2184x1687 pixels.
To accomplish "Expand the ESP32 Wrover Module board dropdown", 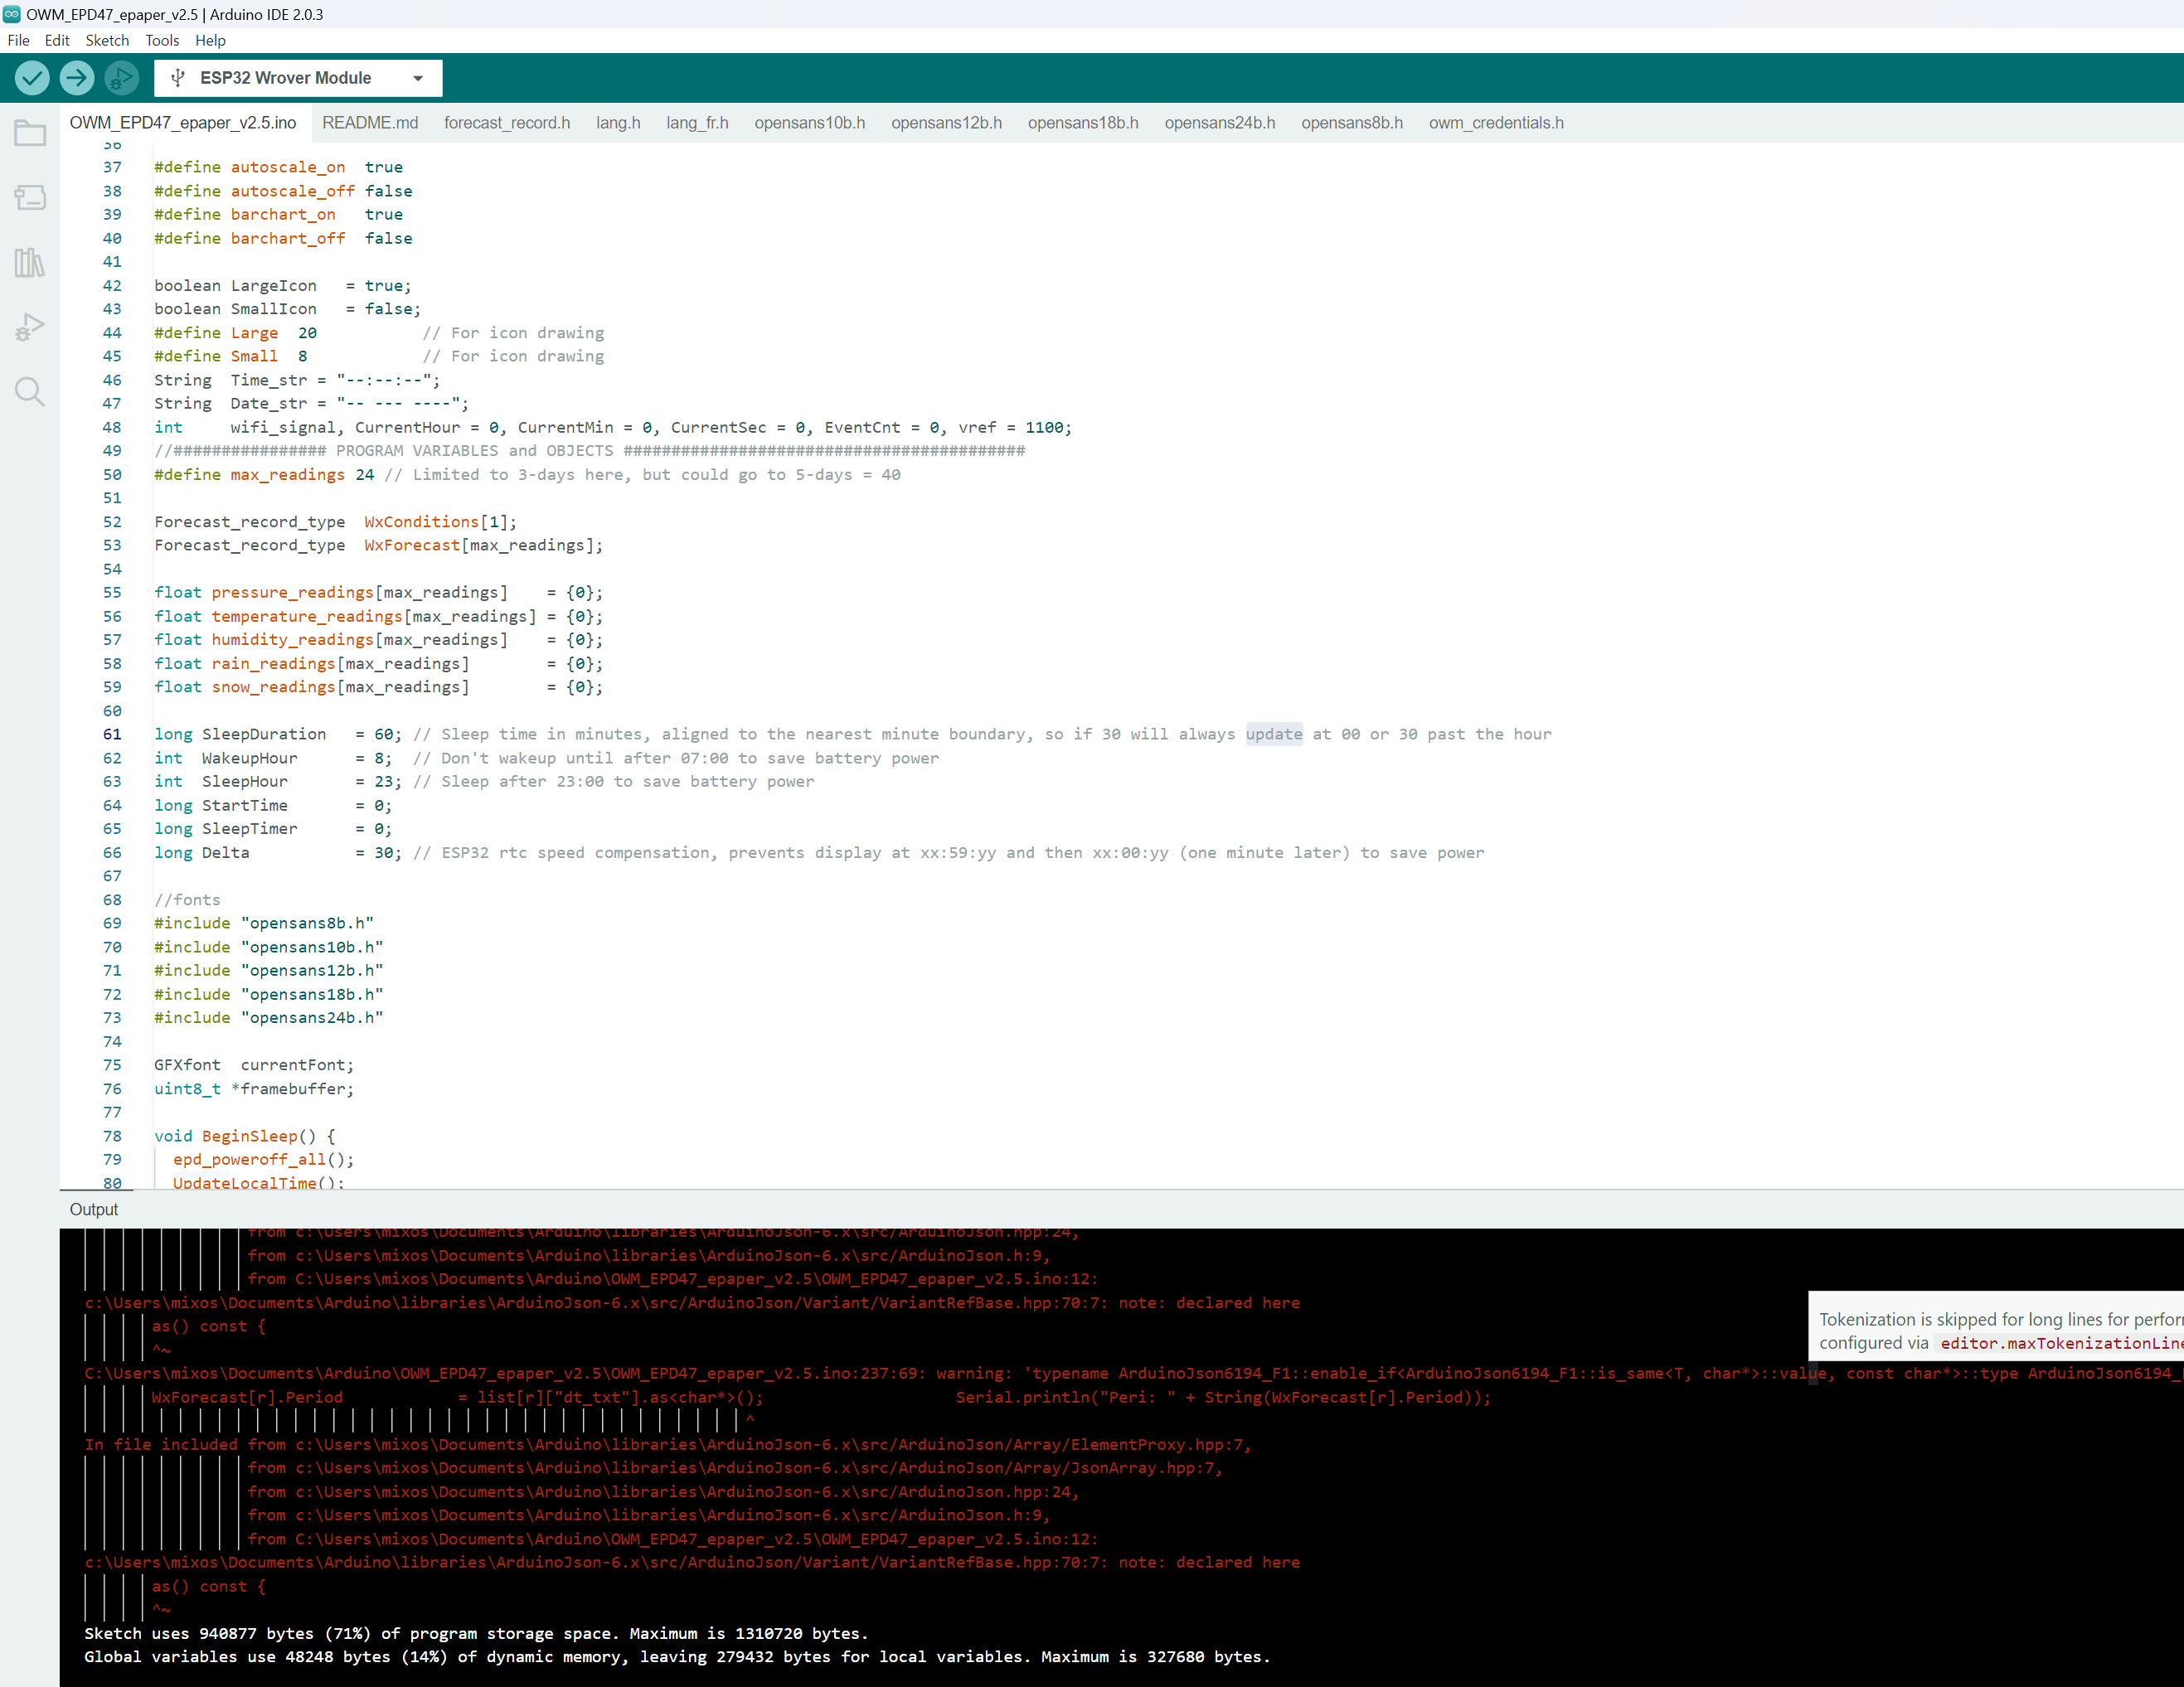I will click(x=298, y=78).
